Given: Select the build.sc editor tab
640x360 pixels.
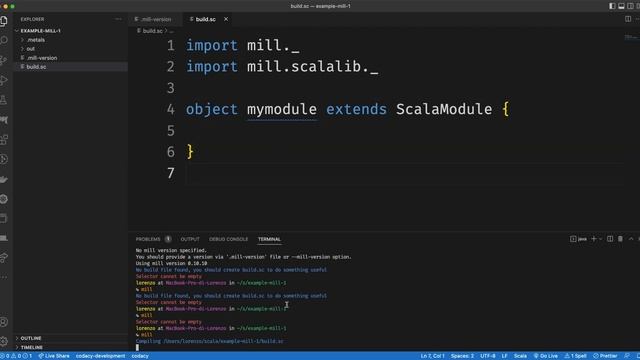Looking at the screenshot, I should (x=205, y=19).
